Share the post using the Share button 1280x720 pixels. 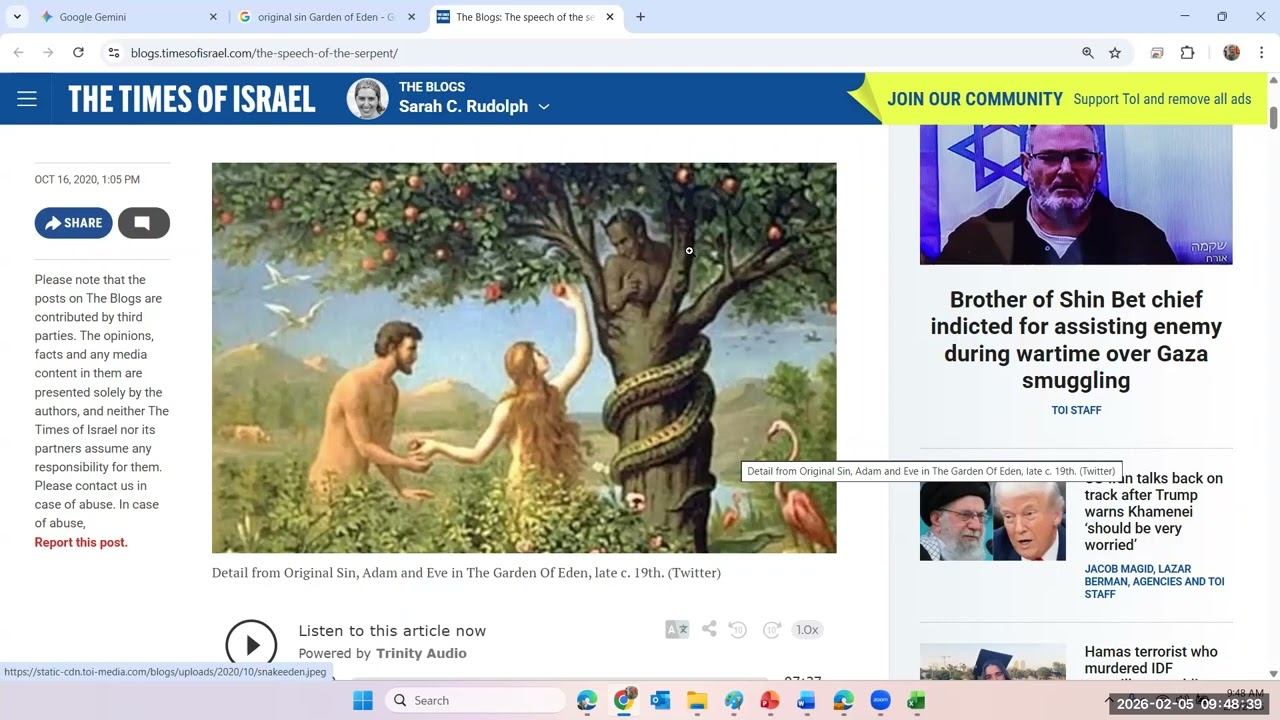pos(74,223)
